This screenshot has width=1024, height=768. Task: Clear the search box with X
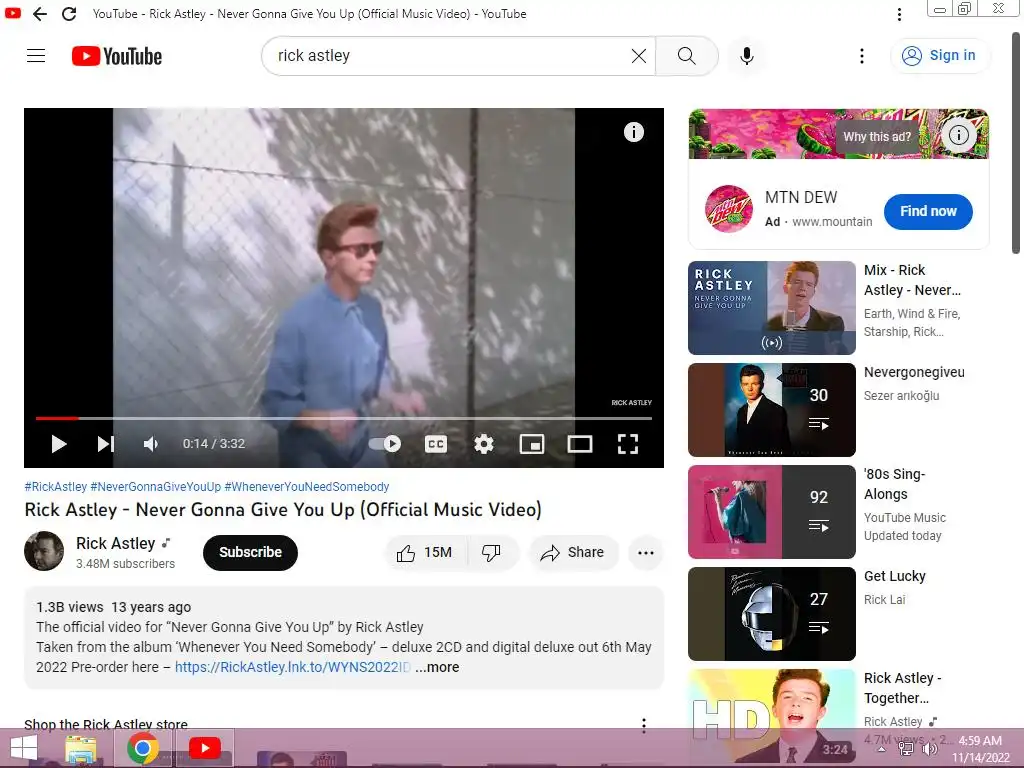coord(639,56)
